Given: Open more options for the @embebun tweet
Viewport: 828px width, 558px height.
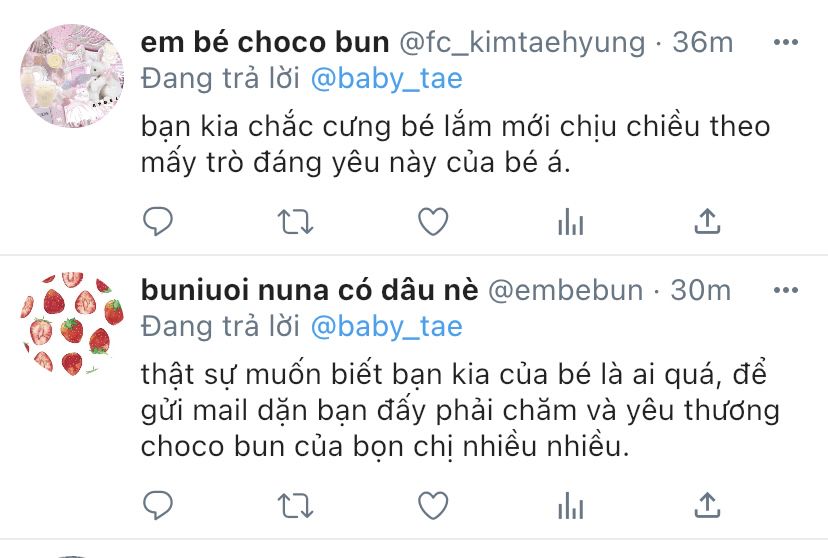Looking at the screenshot, I should coord(785,290).
